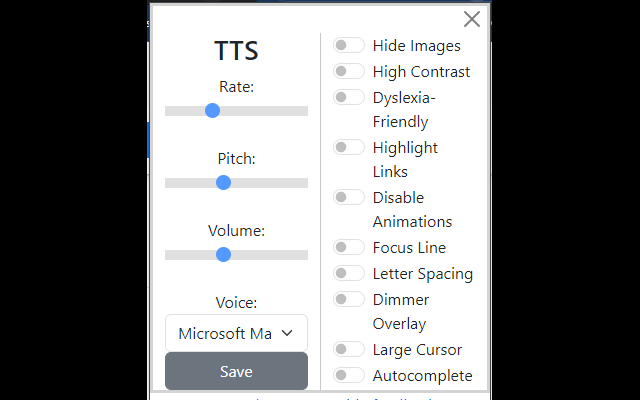640x400 pixels.
Task: Click the High Contrast label text
Action: pos(421,72)
